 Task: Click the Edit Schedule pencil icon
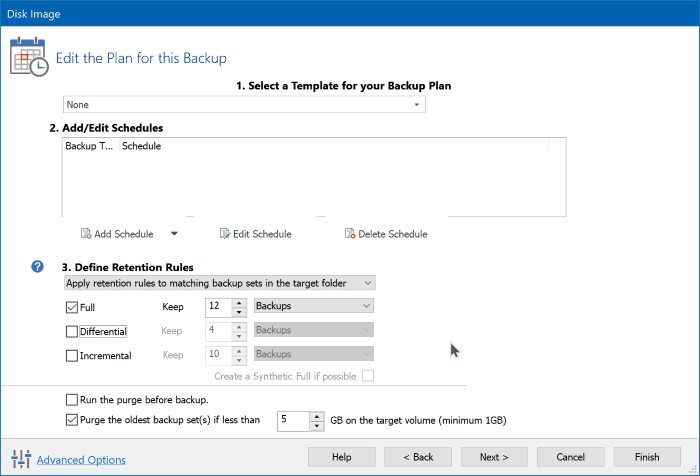pos(225,234)
